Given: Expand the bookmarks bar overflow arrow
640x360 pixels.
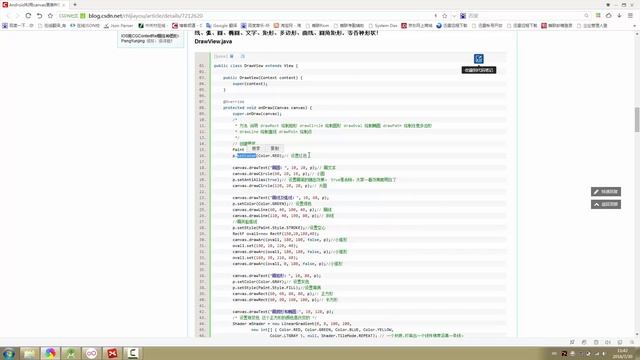Looking at the screenshot, I should pyautogui.click(x=634, y=25).
